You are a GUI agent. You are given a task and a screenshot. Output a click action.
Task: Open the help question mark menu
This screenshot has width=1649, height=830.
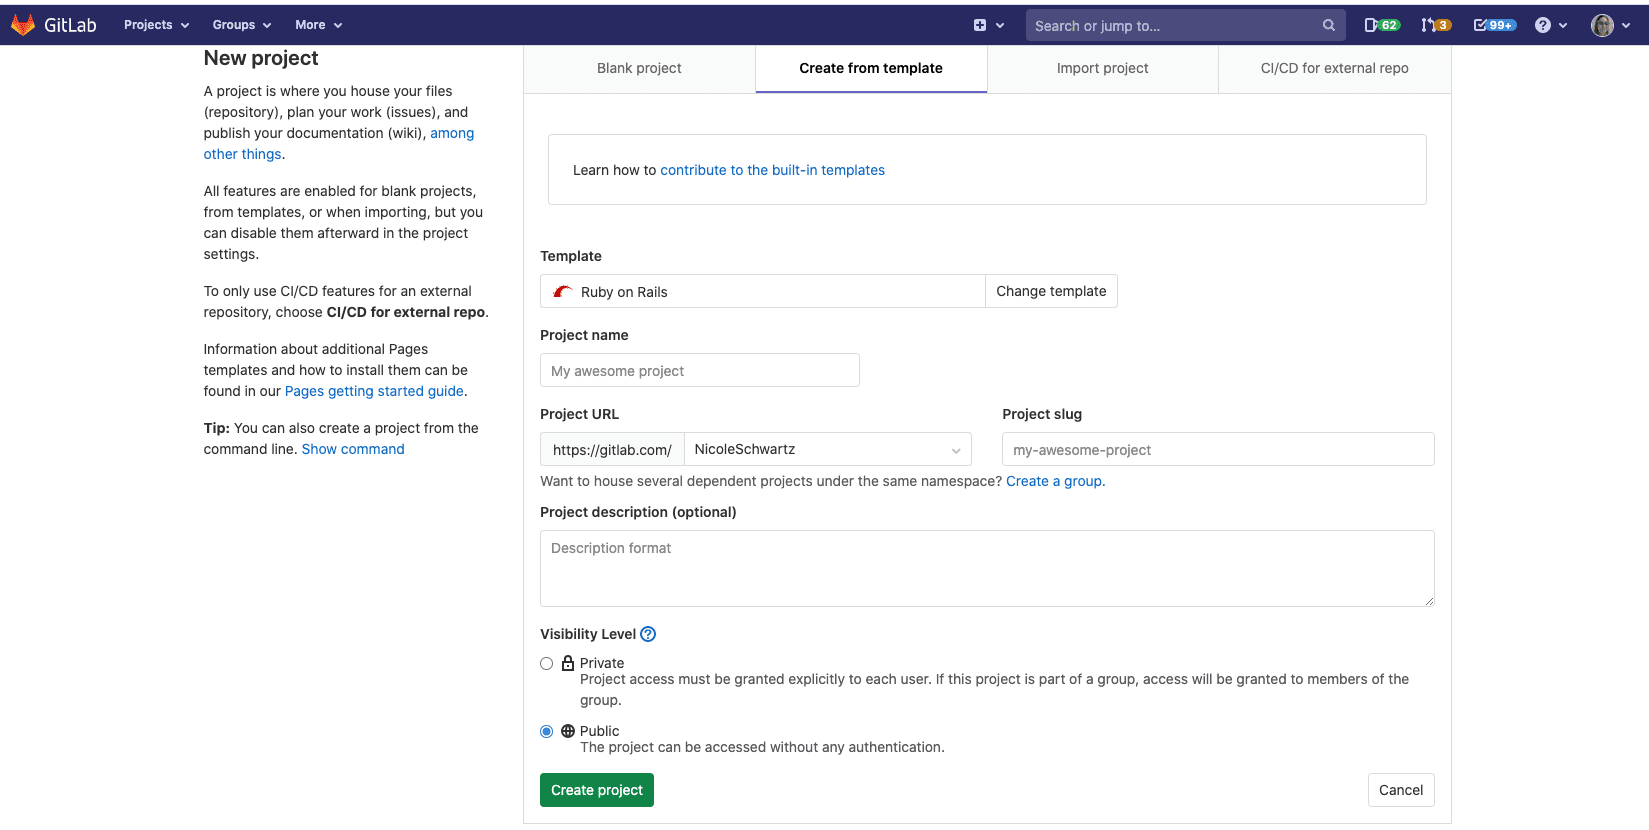point(1543,25)
